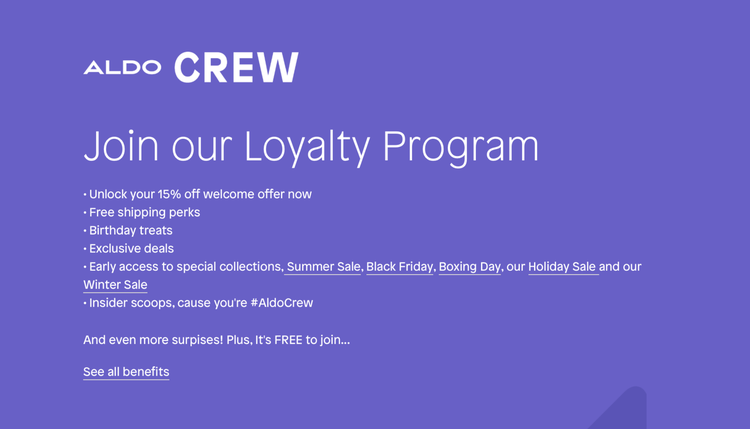The height and width of the screenshot is (429, 750).
Task: Click the Join our Loyalty Program heading
Action: tap(310, 146)
